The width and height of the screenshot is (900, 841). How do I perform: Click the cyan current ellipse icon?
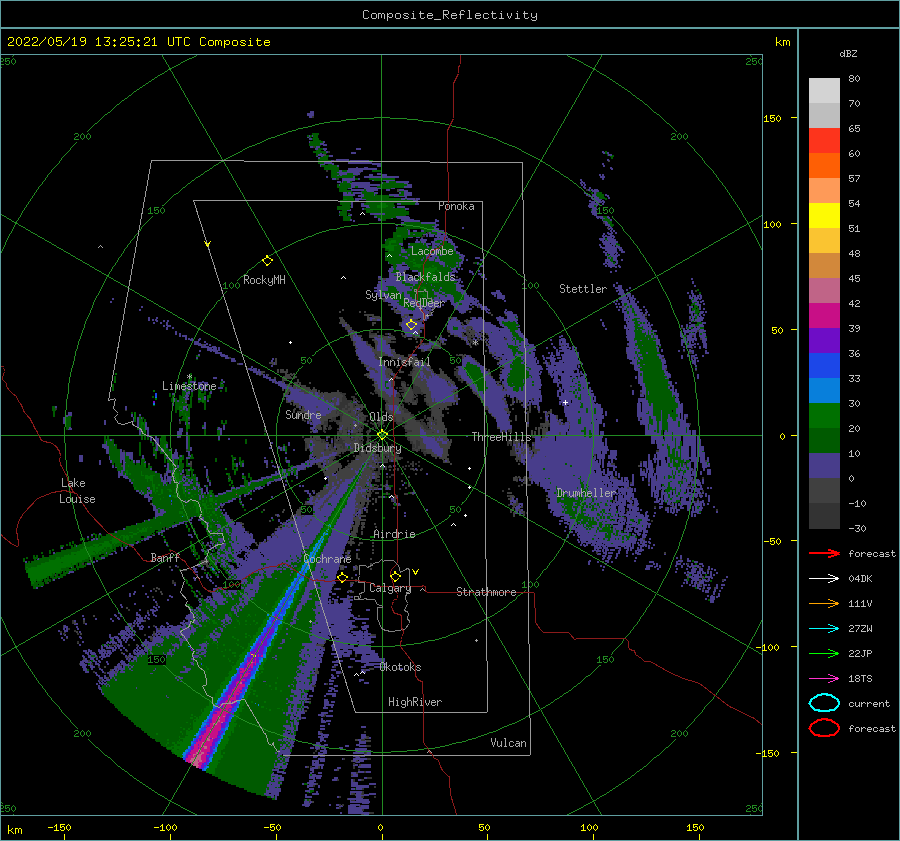point(824,703)
